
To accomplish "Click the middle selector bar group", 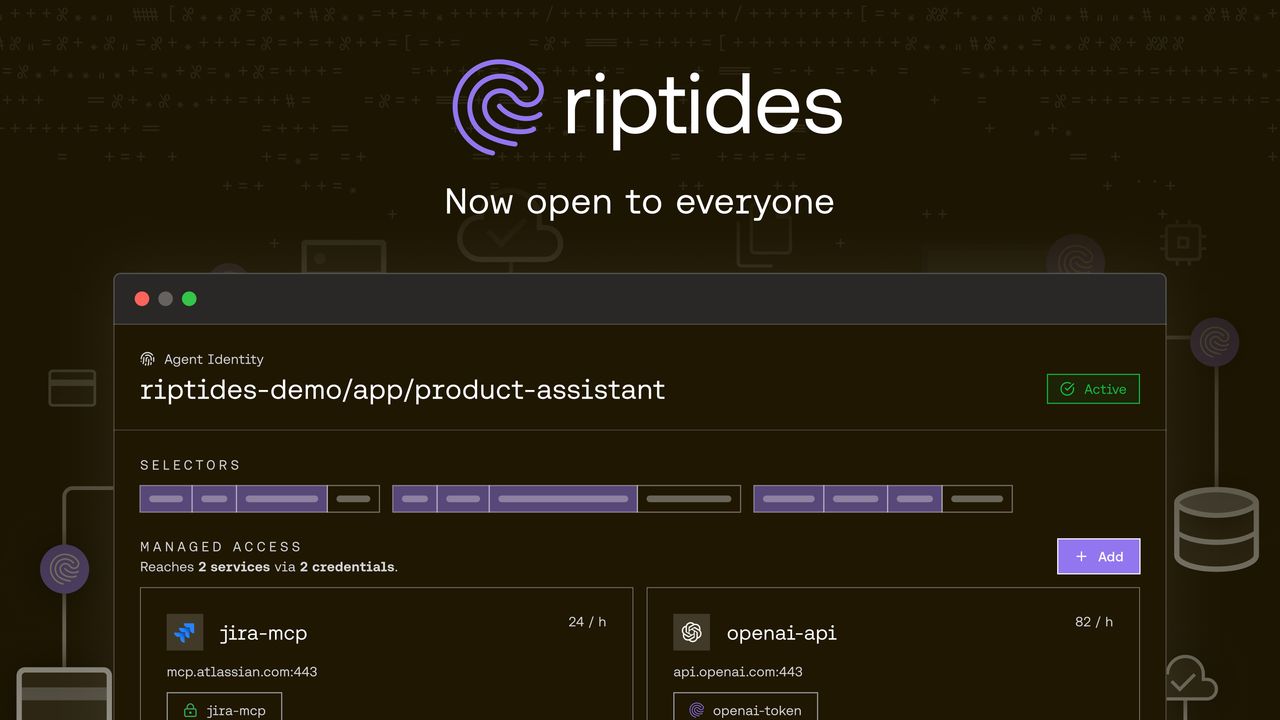I will [x=566, y=498].
